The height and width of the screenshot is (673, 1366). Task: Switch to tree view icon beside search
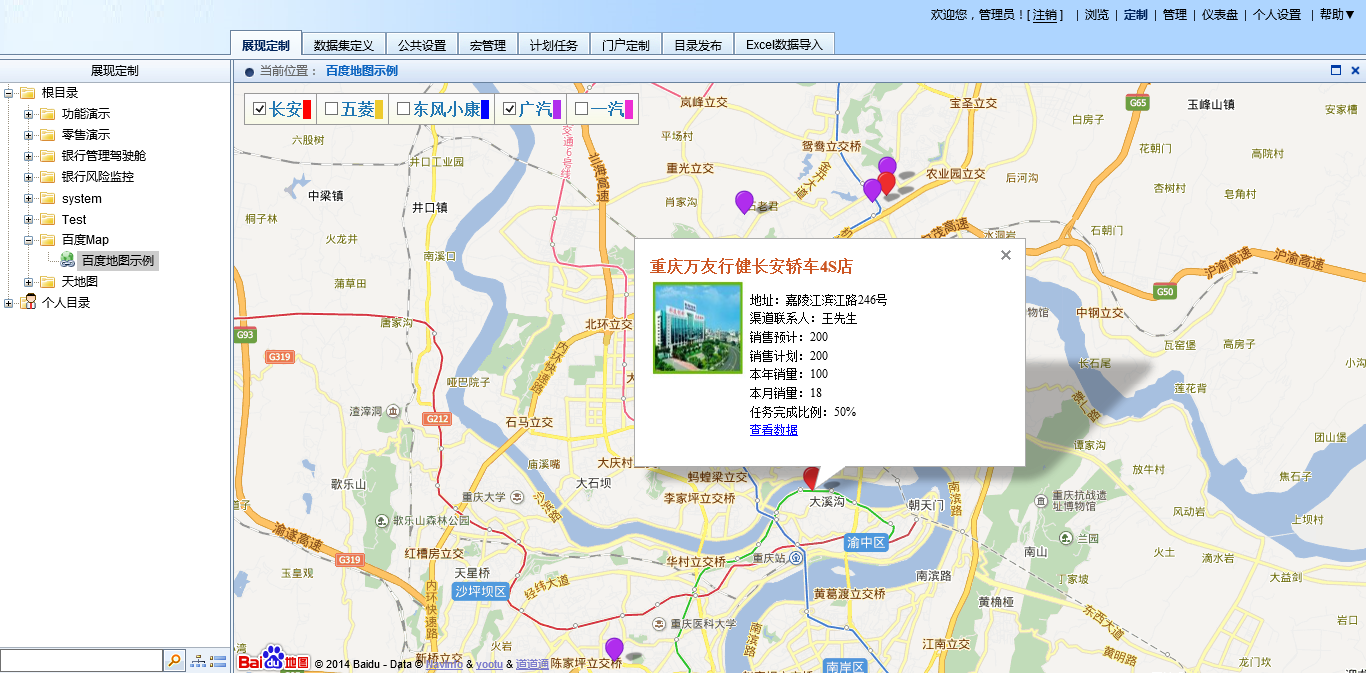(198, 661)
